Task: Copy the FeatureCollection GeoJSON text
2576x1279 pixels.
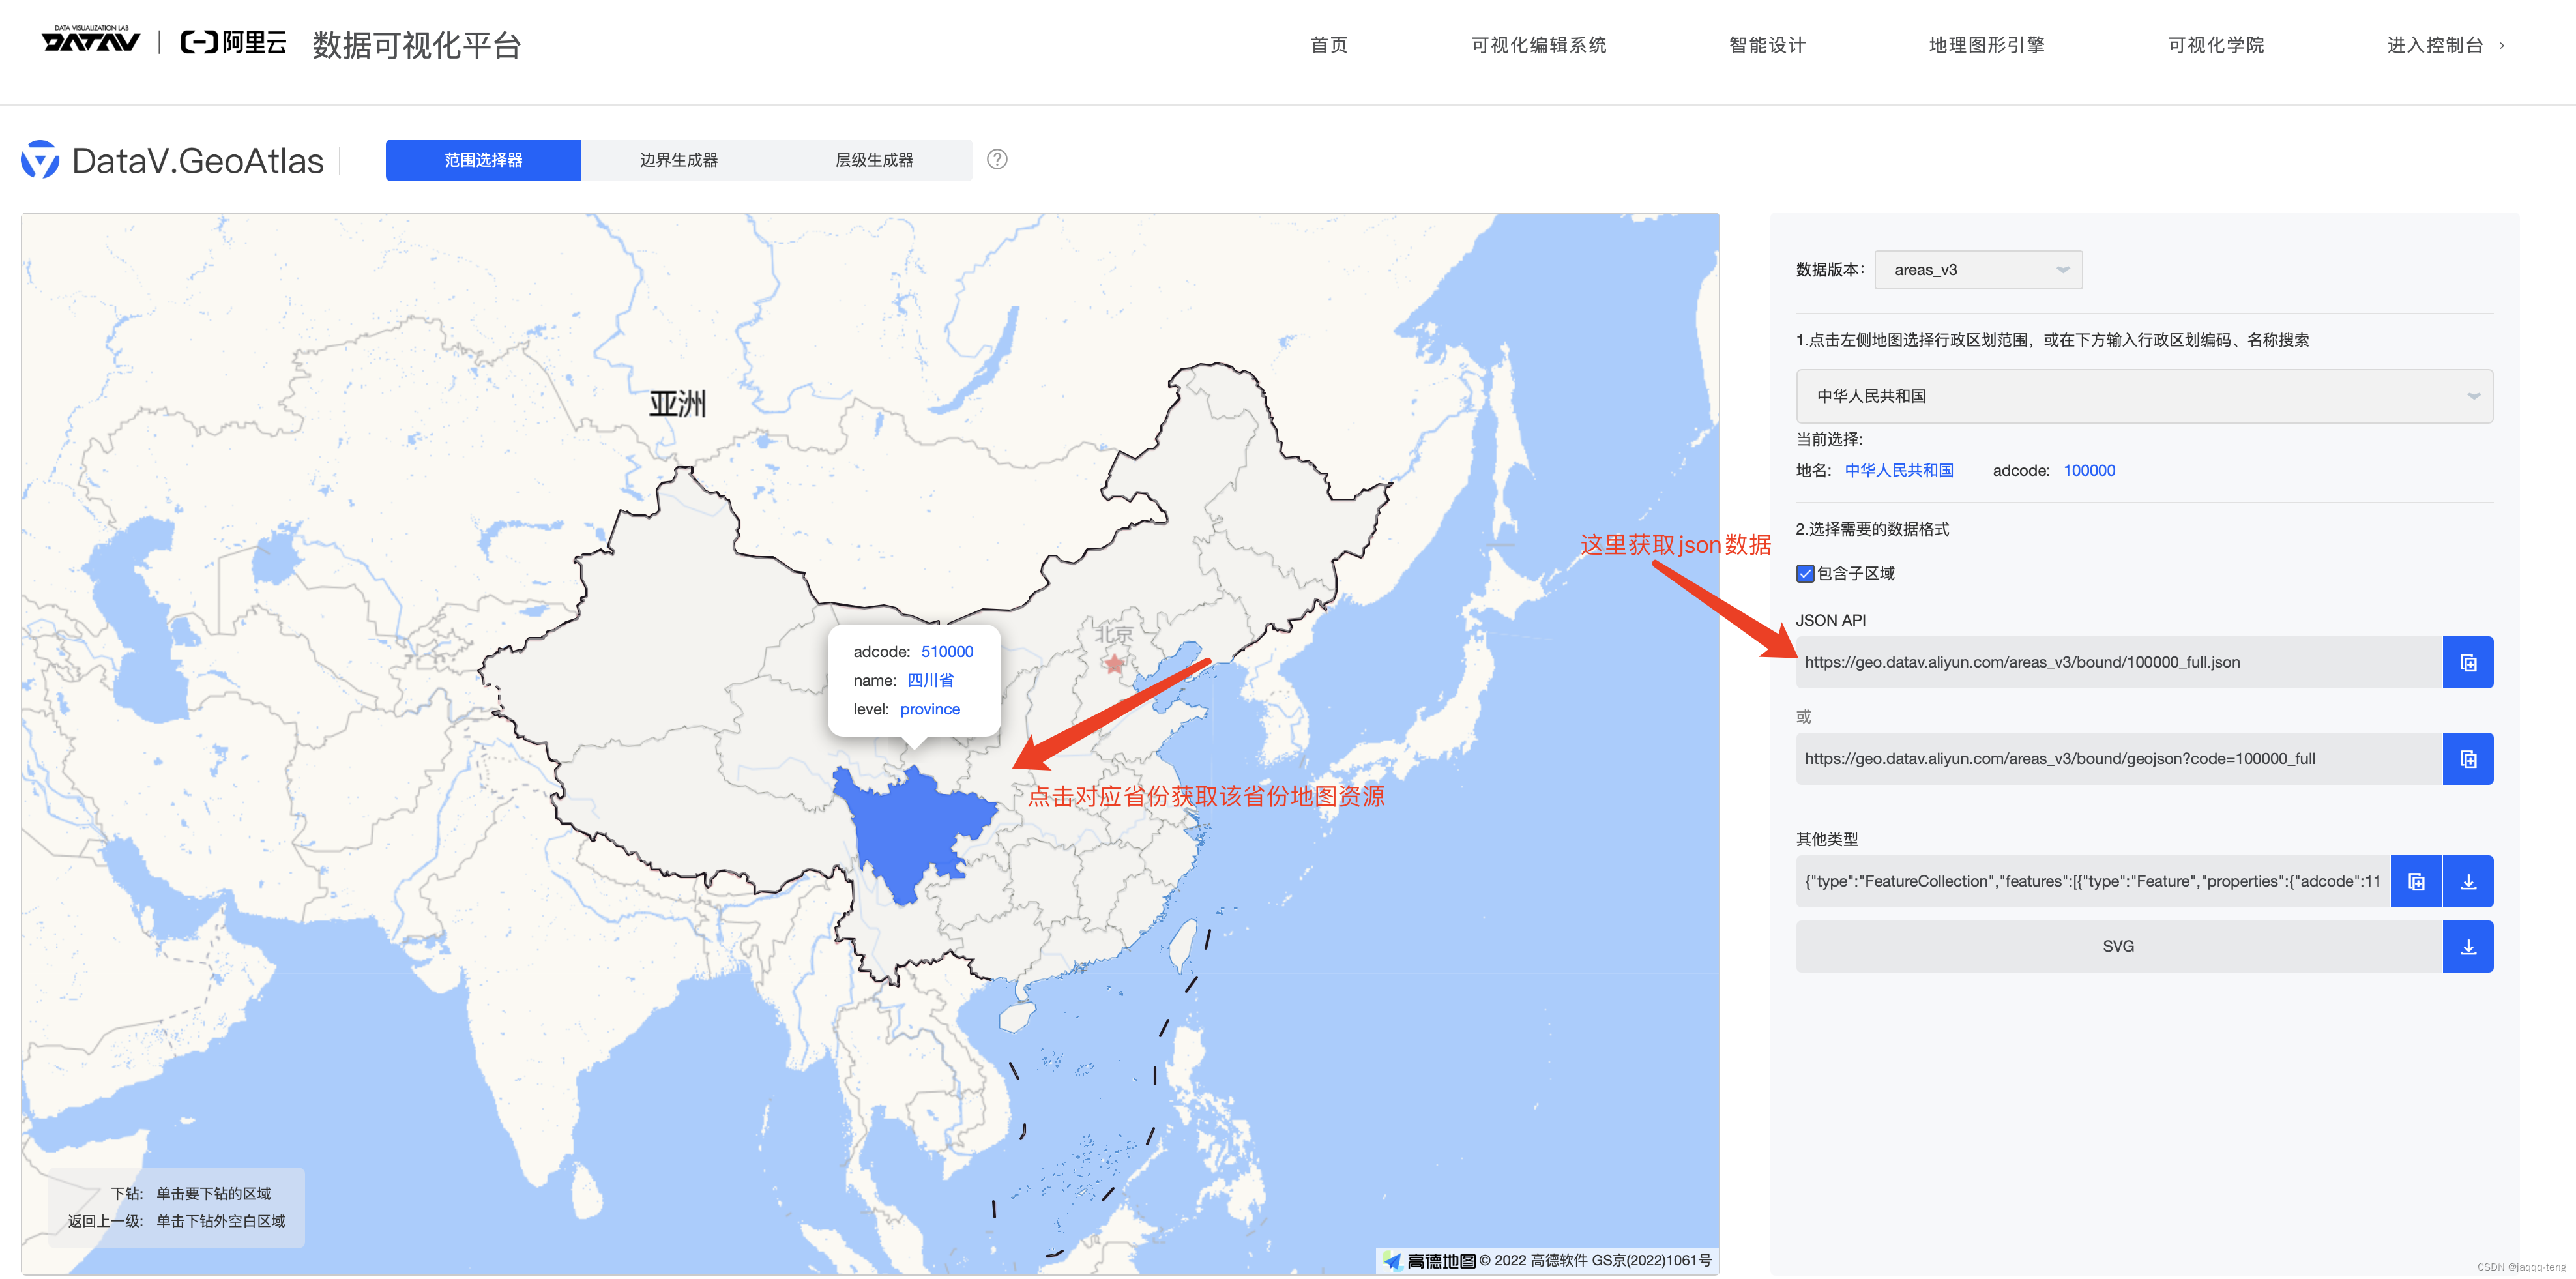Action: pyautogui.click(x=2415, y=882)
